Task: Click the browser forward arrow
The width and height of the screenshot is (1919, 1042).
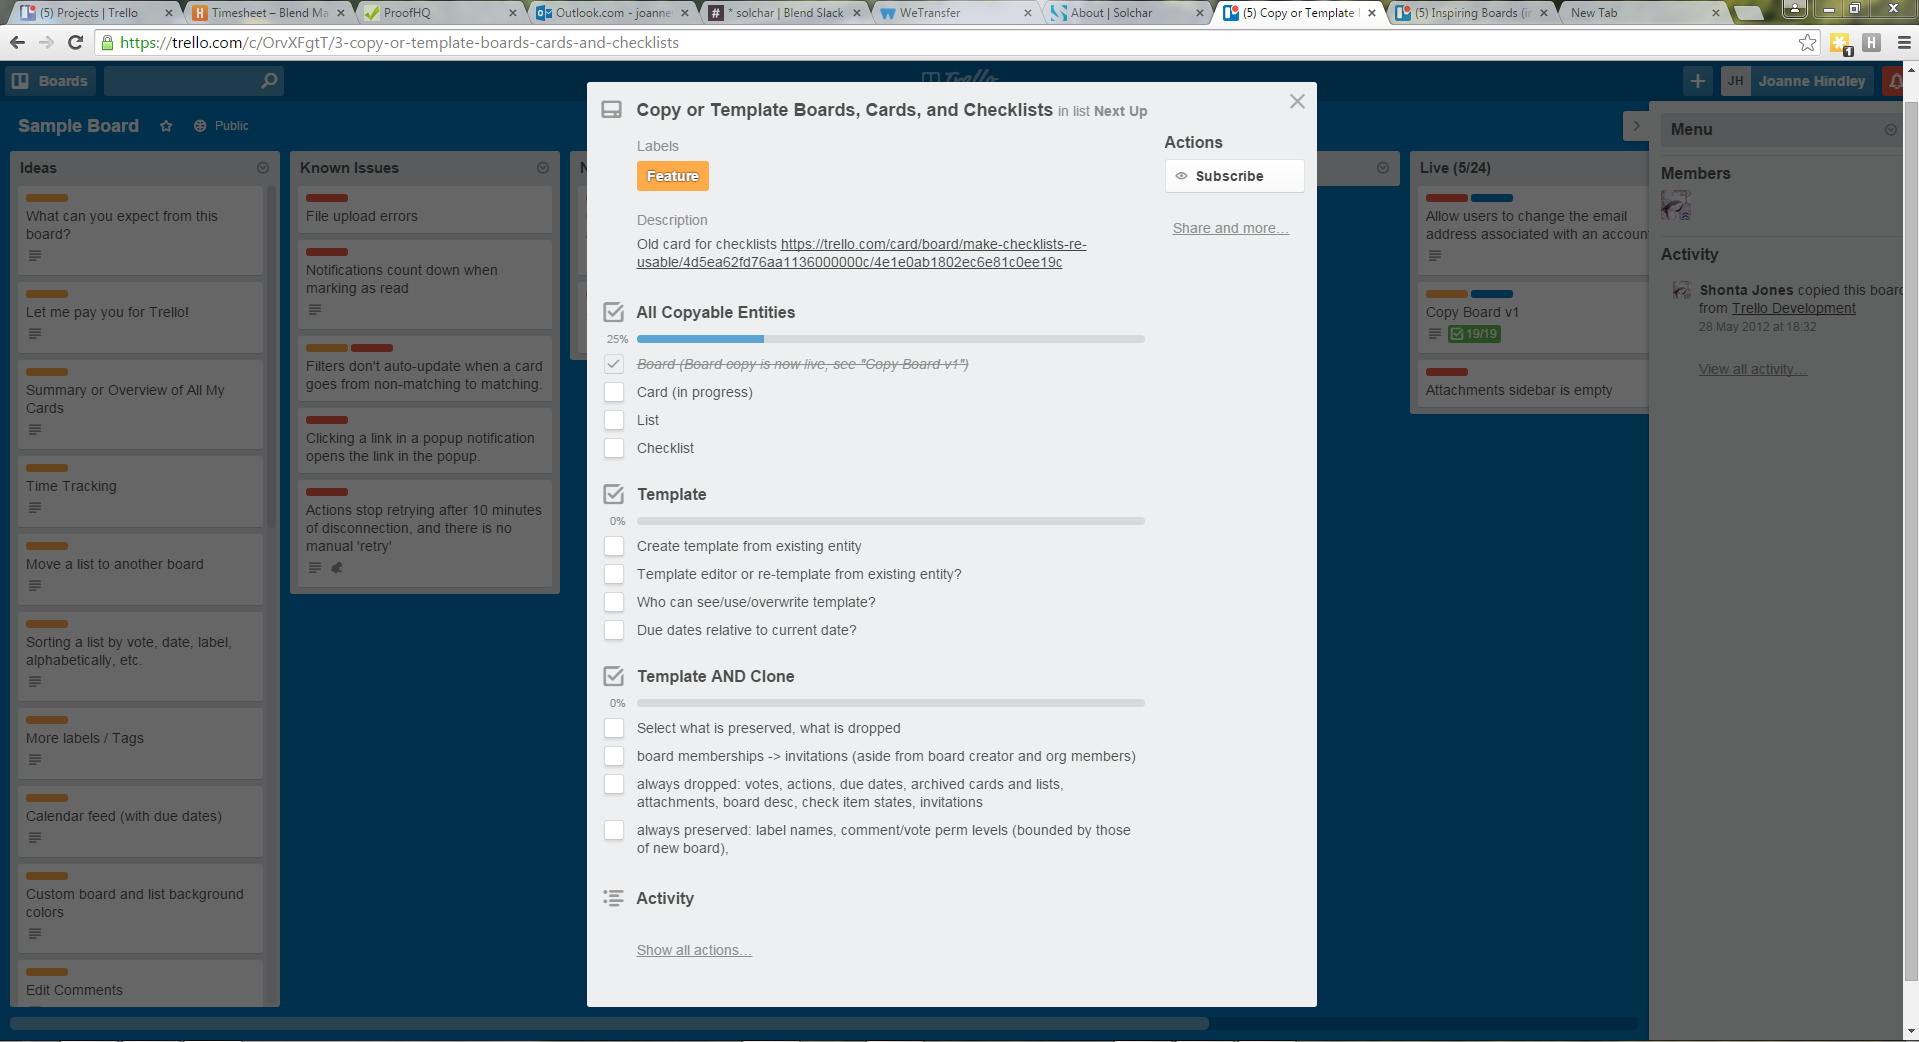Action: (x=46, y=42)
